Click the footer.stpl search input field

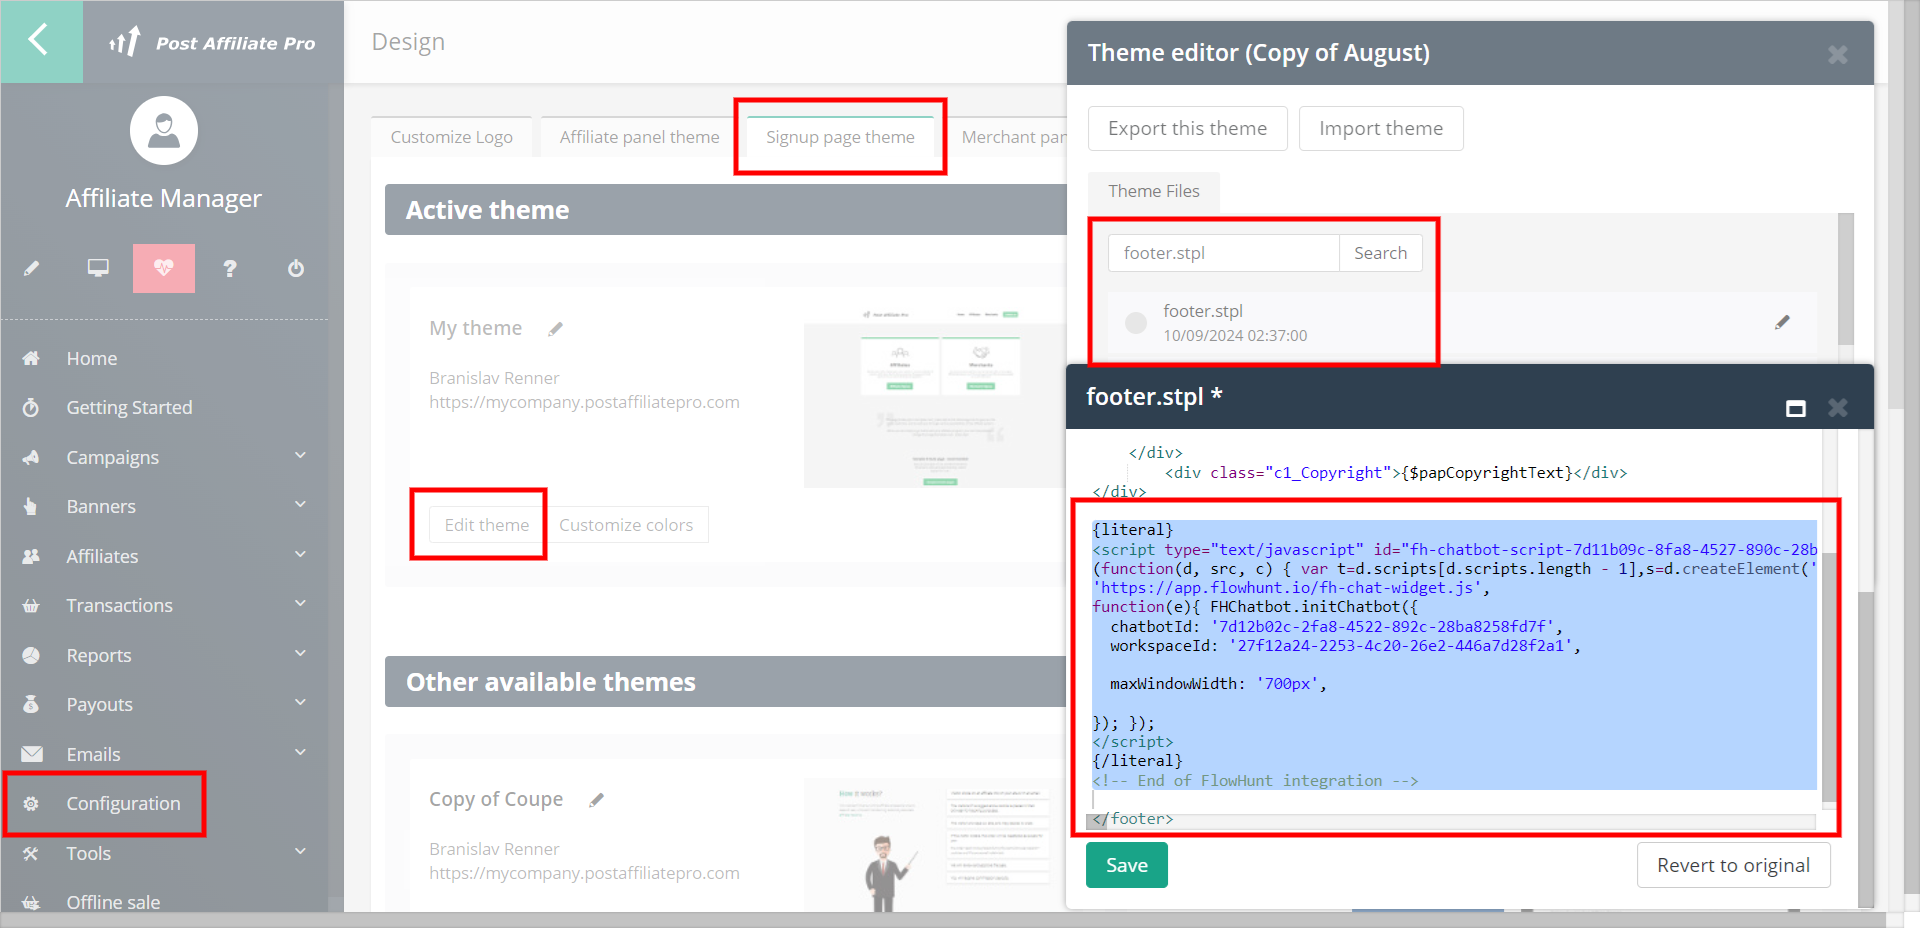[1223, 253]
